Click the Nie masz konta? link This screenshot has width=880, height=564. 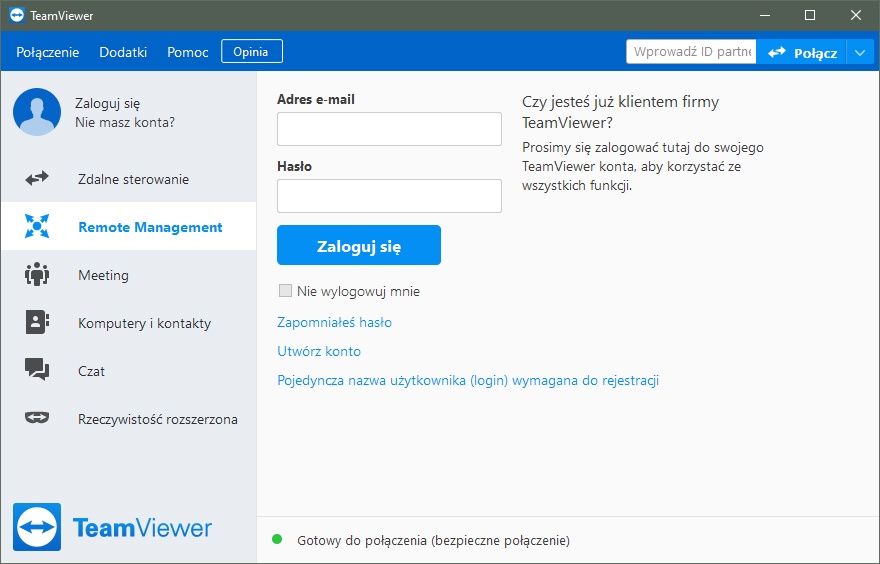tap(125, 122)
